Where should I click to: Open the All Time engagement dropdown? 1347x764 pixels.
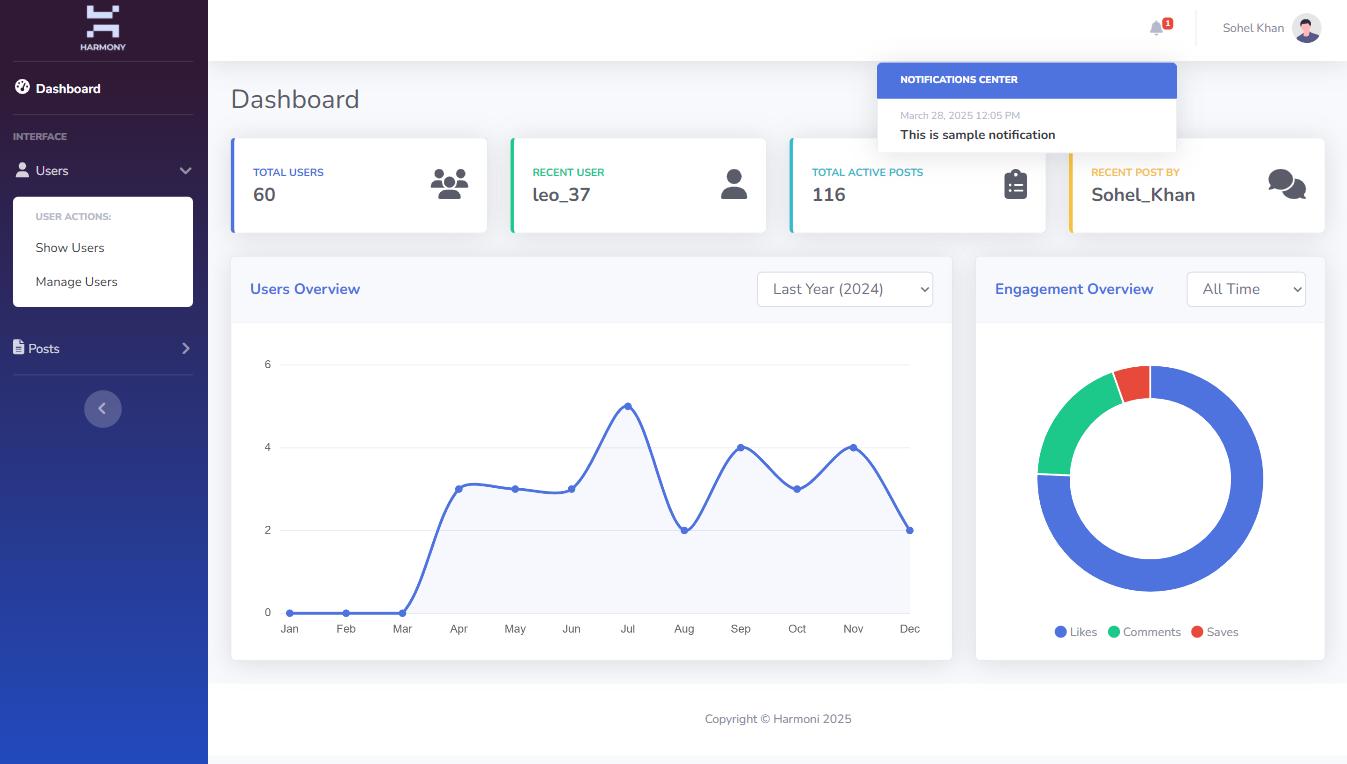click(1246, 289)
